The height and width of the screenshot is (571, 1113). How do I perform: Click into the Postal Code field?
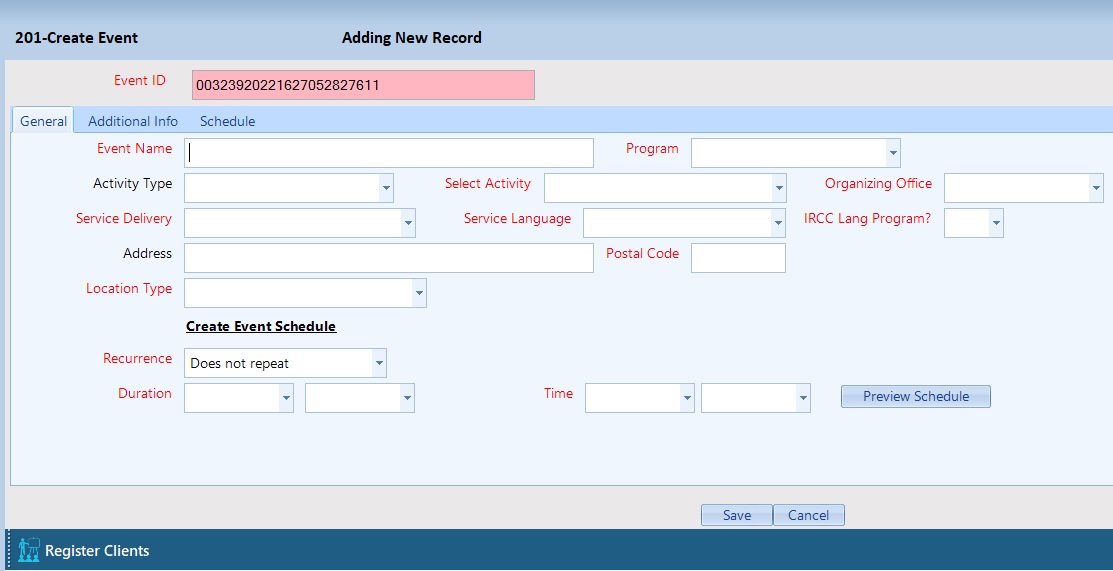pyautogui.click(x=737, y=258)
